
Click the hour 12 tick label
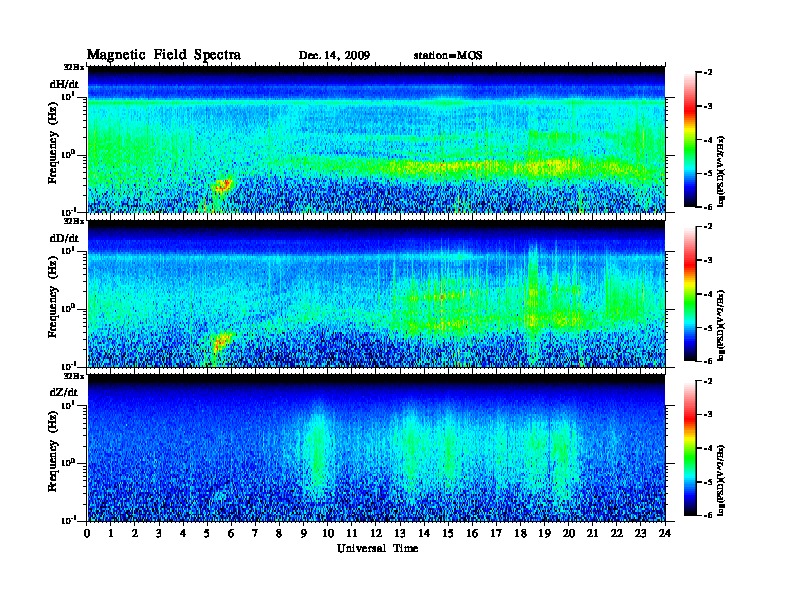(x=376, y=533)
